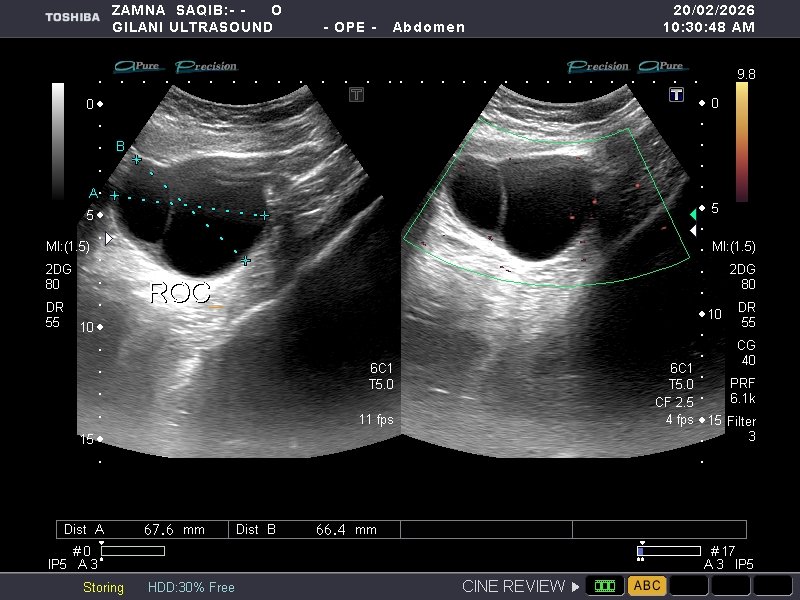800x600 pixels.
Task: Click the caliper B start cross marker
Action: (x=136, y=160)
